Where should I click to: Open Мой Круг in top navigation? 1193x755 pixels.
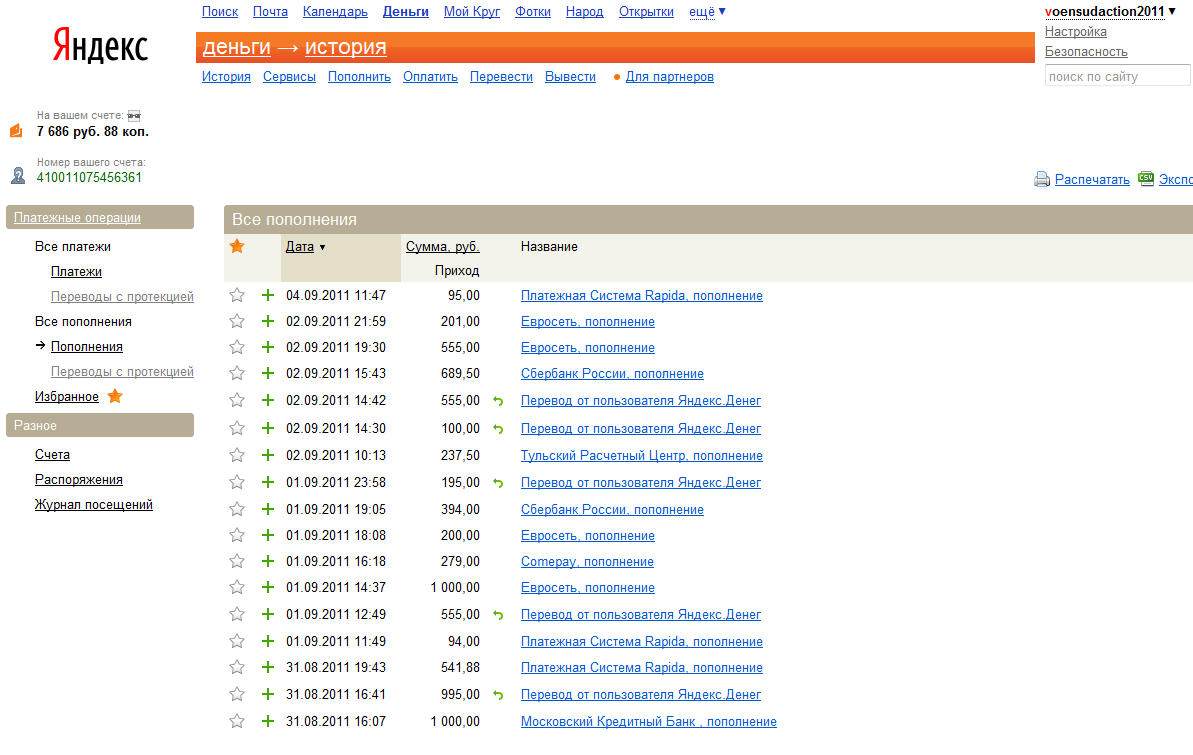tap(472, 11)
